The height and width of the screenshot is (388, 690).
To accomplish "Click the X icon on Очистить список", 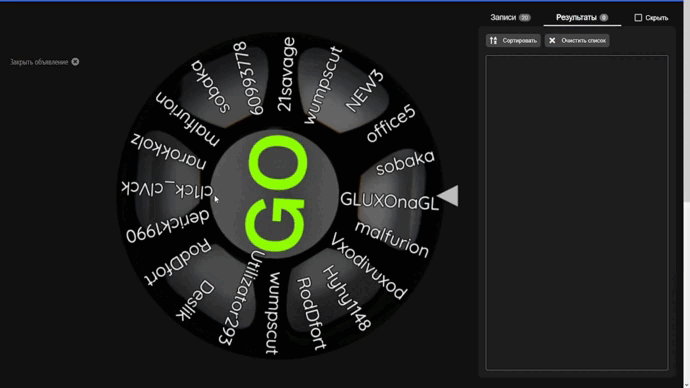I will [552, 40].
